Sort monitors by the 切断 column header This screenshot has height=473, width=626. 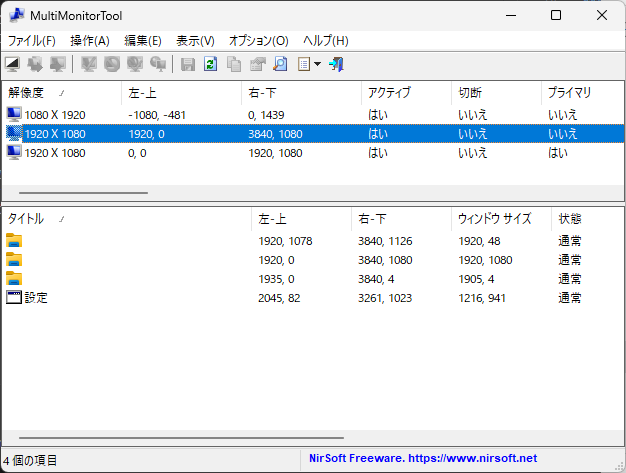(496, 93)
